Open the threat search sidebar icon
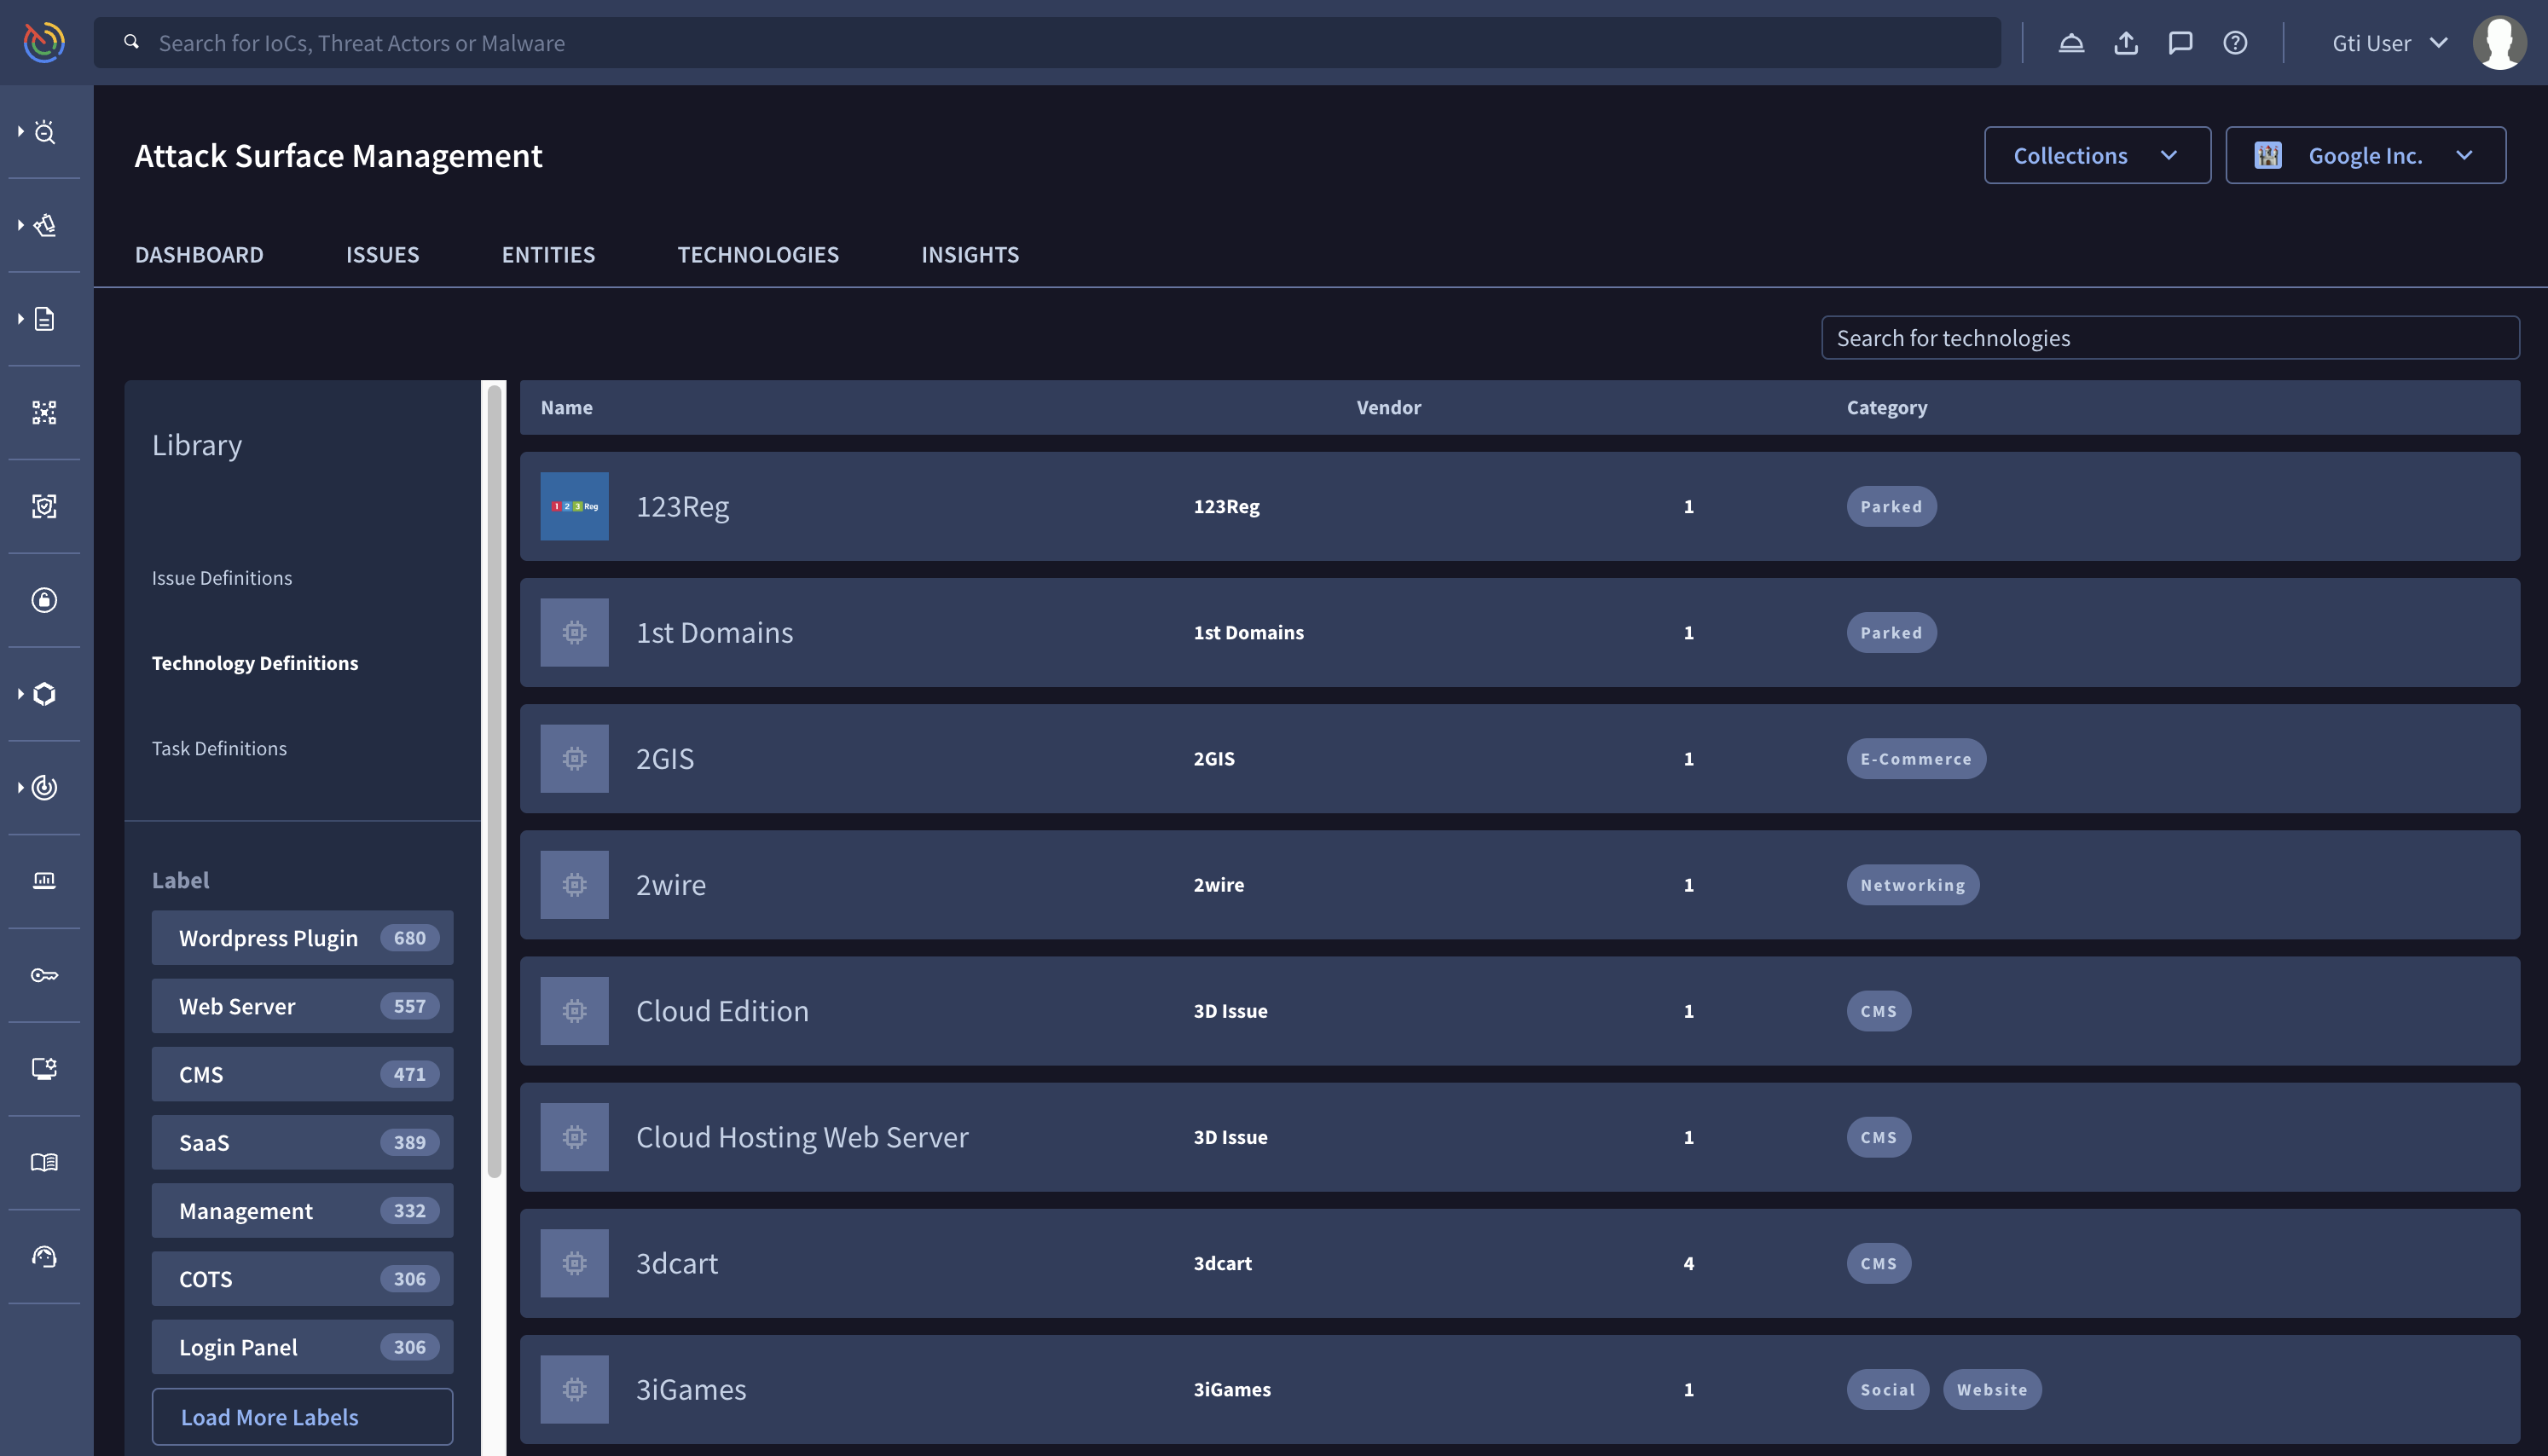 [45, 132]
